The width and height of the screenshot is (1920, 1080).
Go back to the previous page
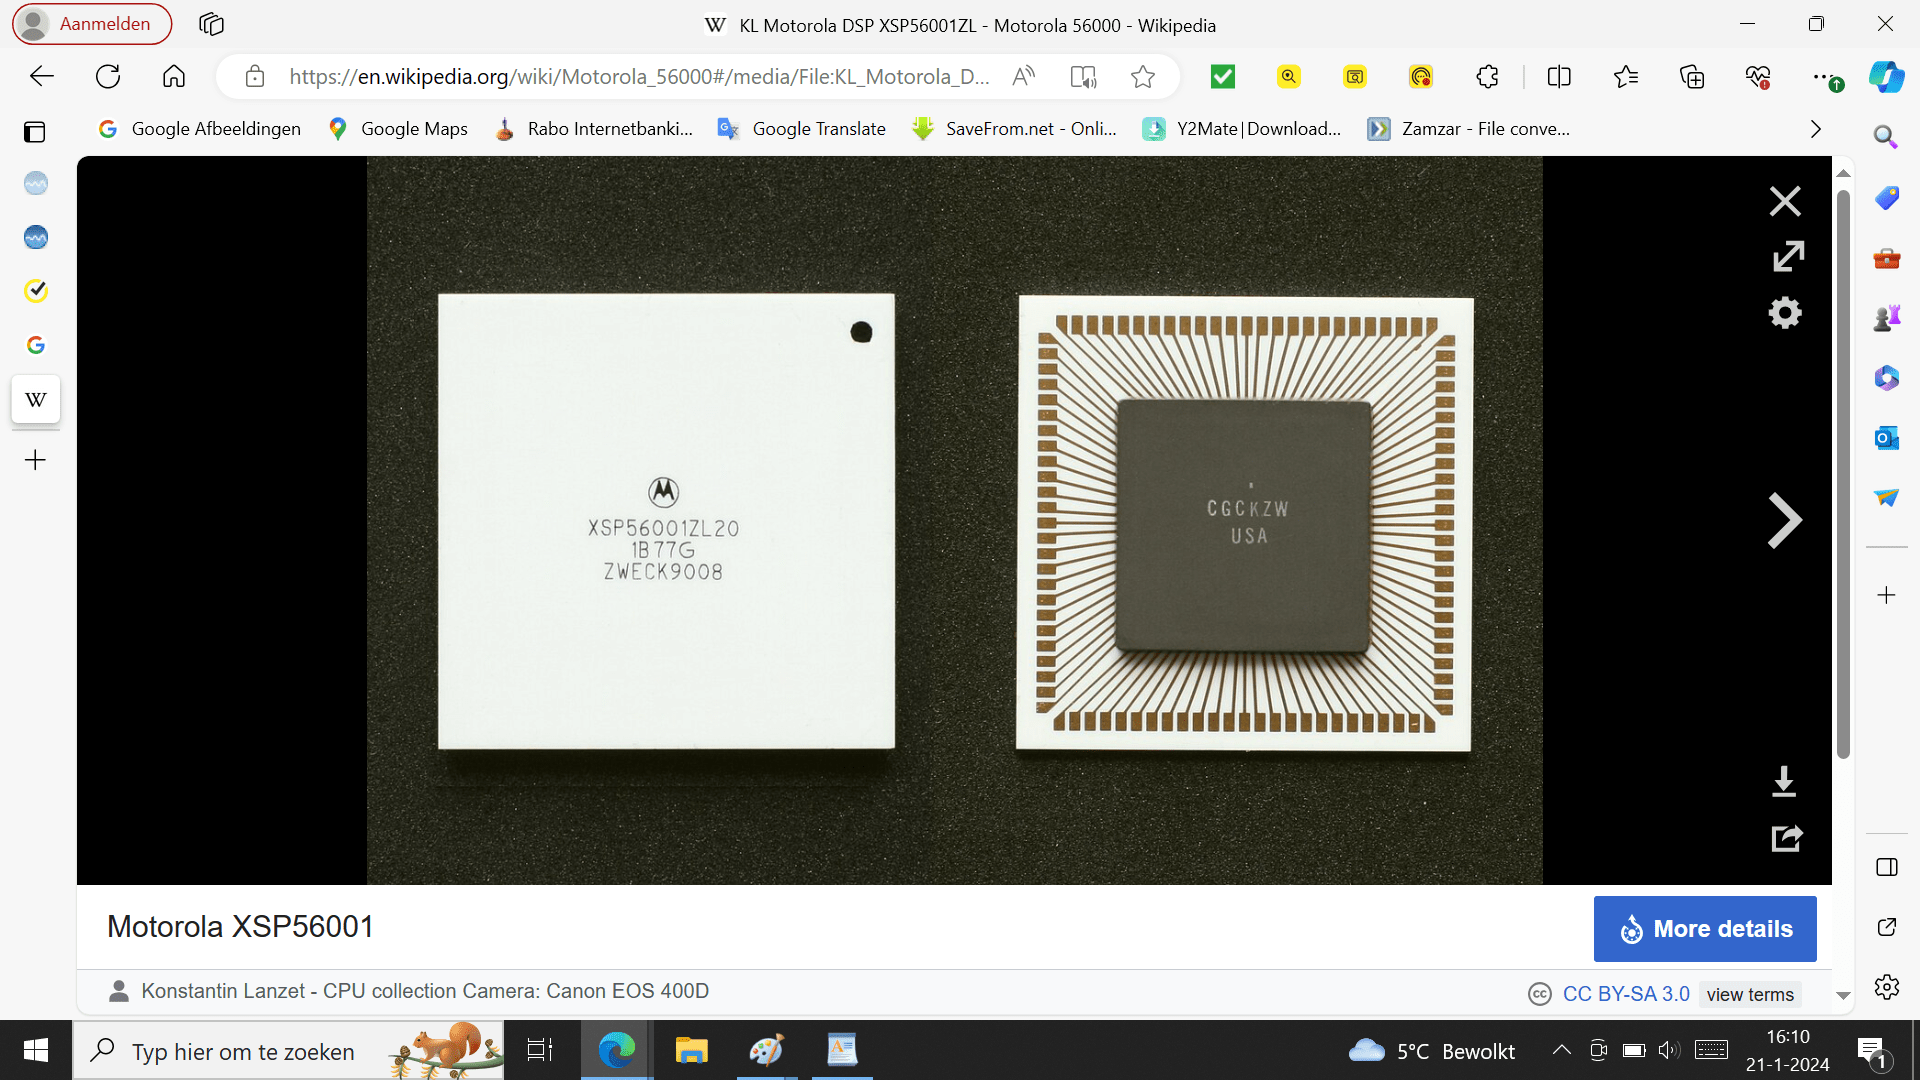click(42, 77)
